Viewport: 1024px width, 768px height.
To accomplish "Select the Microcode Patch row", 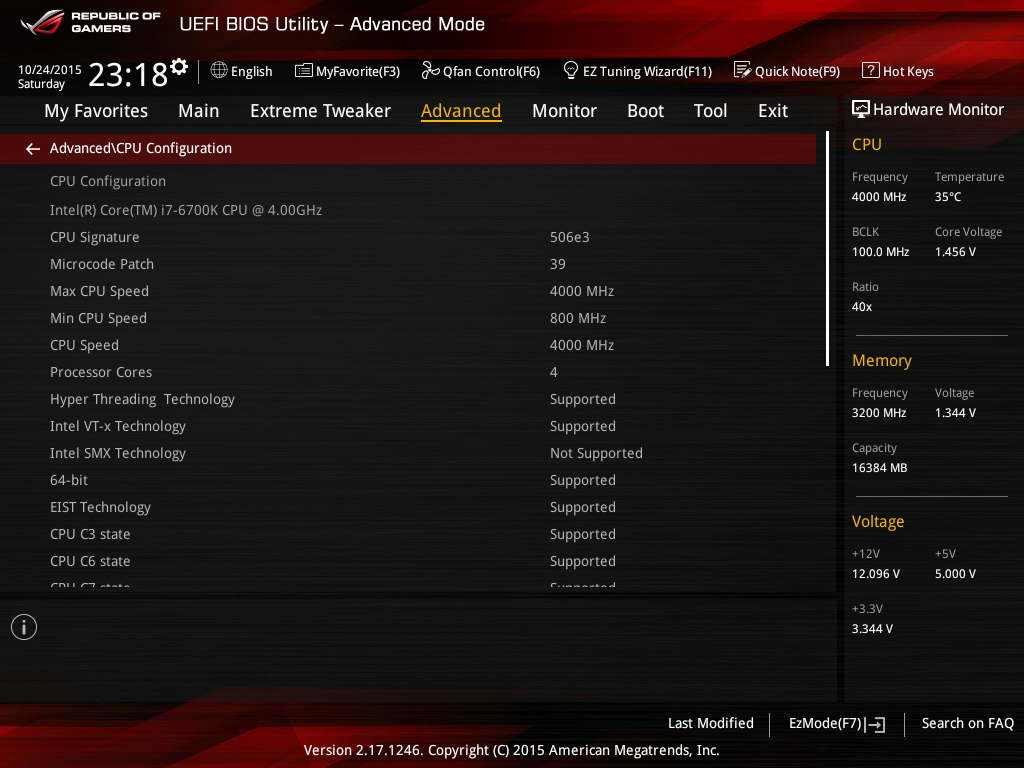I will pos(408,264).
